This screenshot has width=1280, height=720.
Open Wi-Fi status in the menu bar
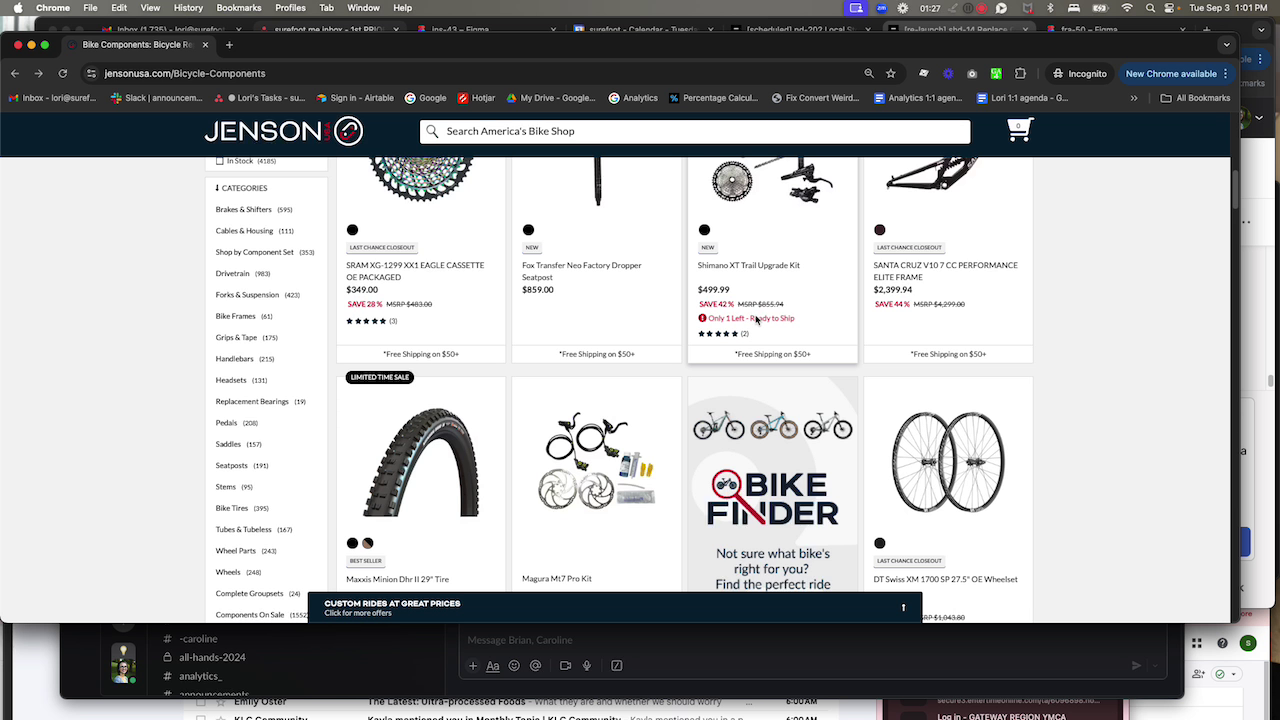tap(1128, 8)
